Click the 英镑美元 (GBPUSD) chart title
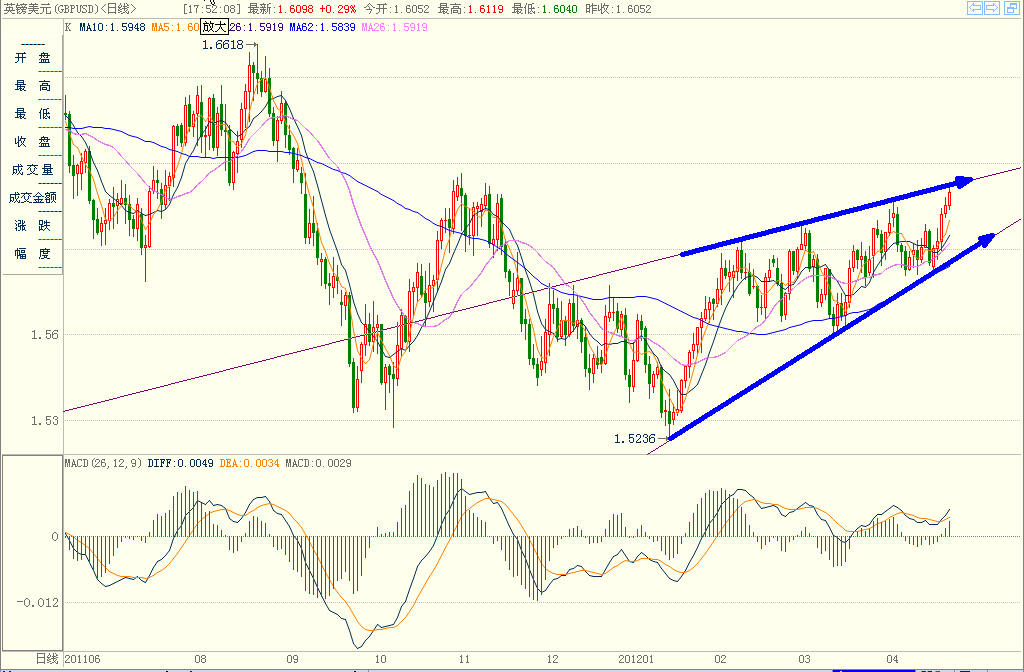1024x672 pixels. 51,8
